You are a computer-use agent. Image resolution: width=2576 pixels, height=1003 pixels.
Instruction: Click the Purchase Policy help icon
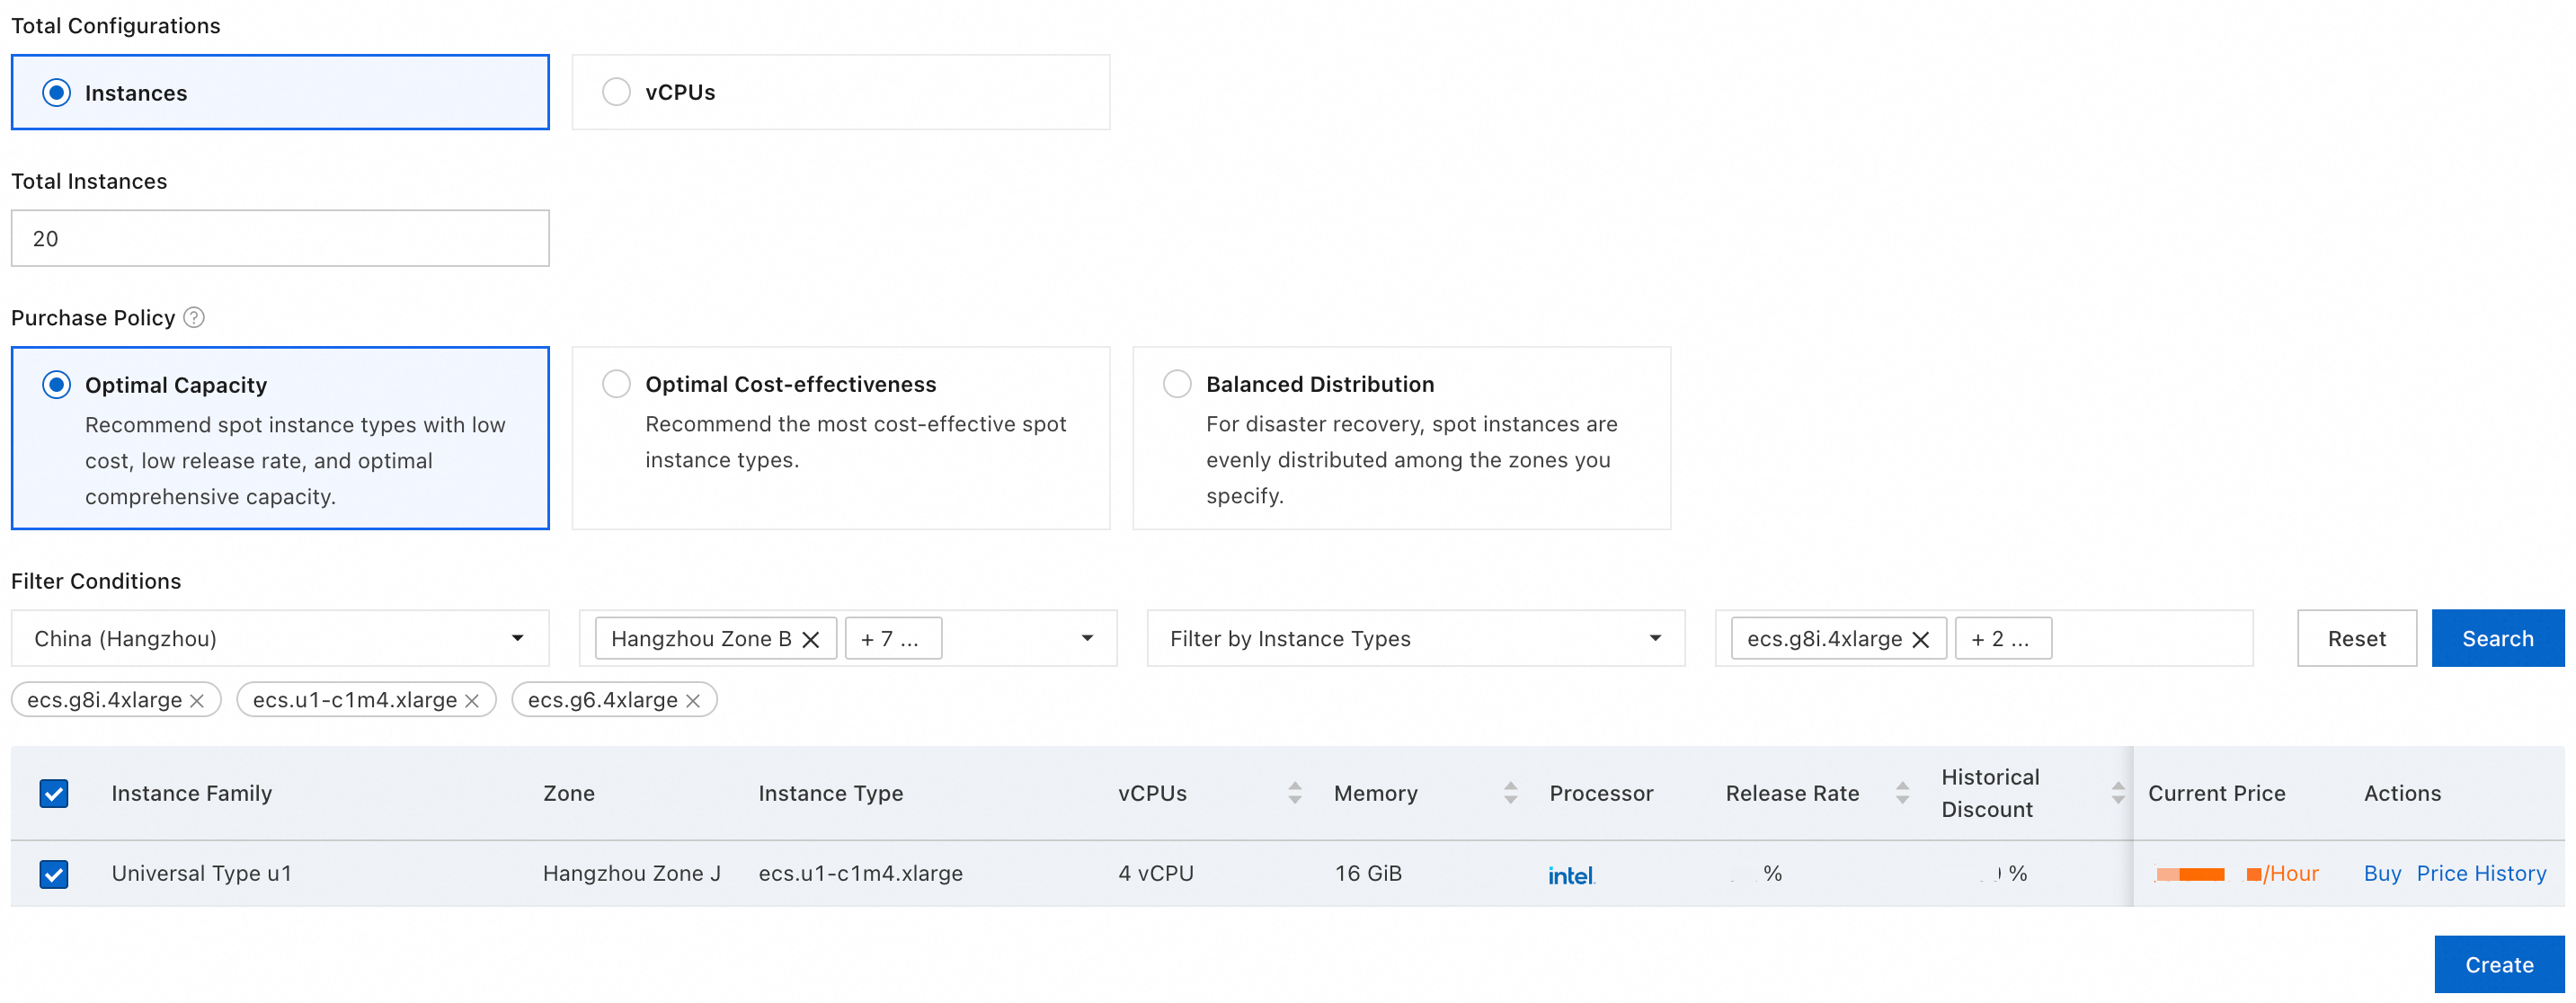tap(194, 317)
